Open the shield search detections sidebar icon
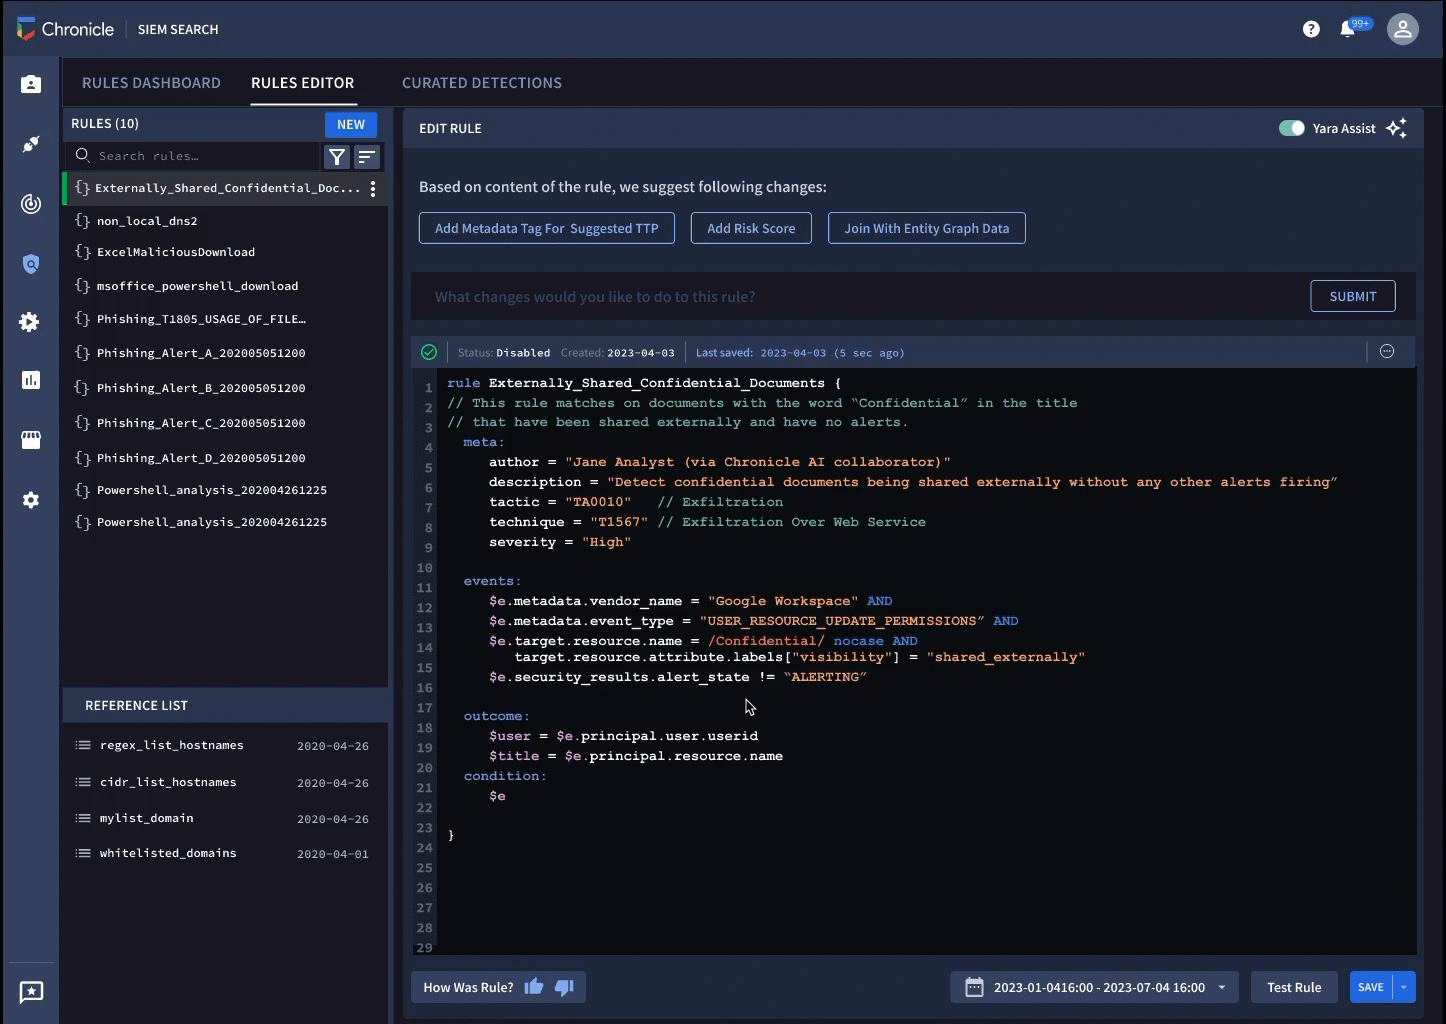1446x1024 pixels. [x=31, y=264]
